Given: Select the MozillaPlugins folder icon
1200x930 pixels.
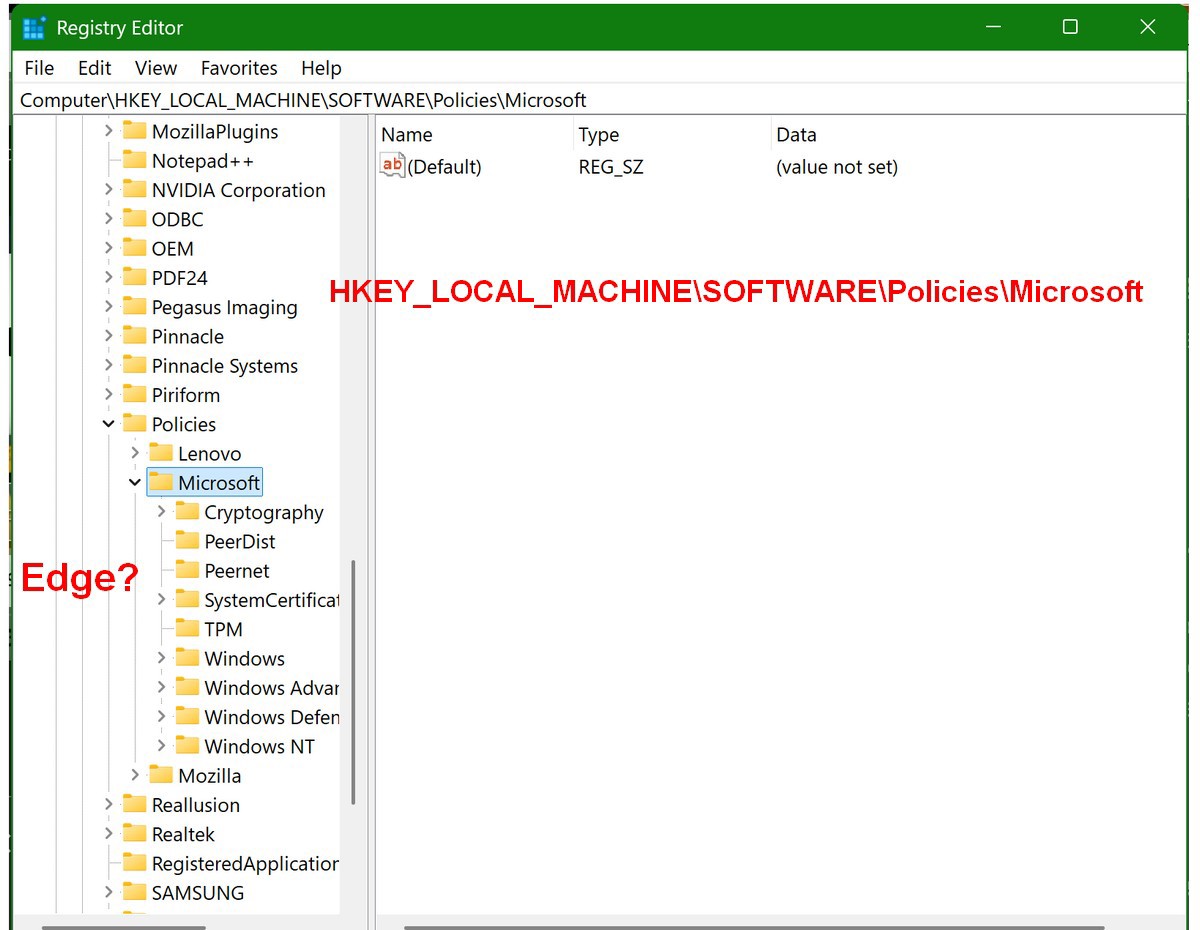Looking at the screenshot, I should point(134,131).
